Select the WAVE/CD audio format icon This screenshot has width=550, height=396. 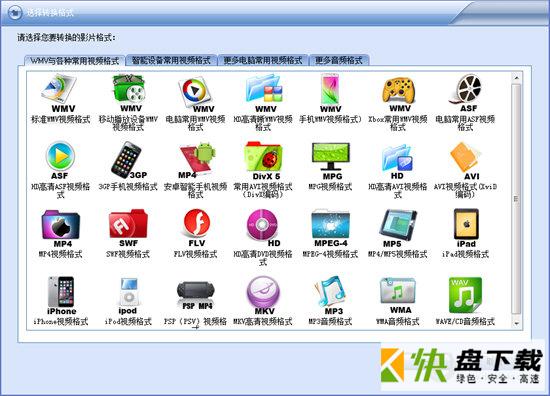[x=465, y=295]
